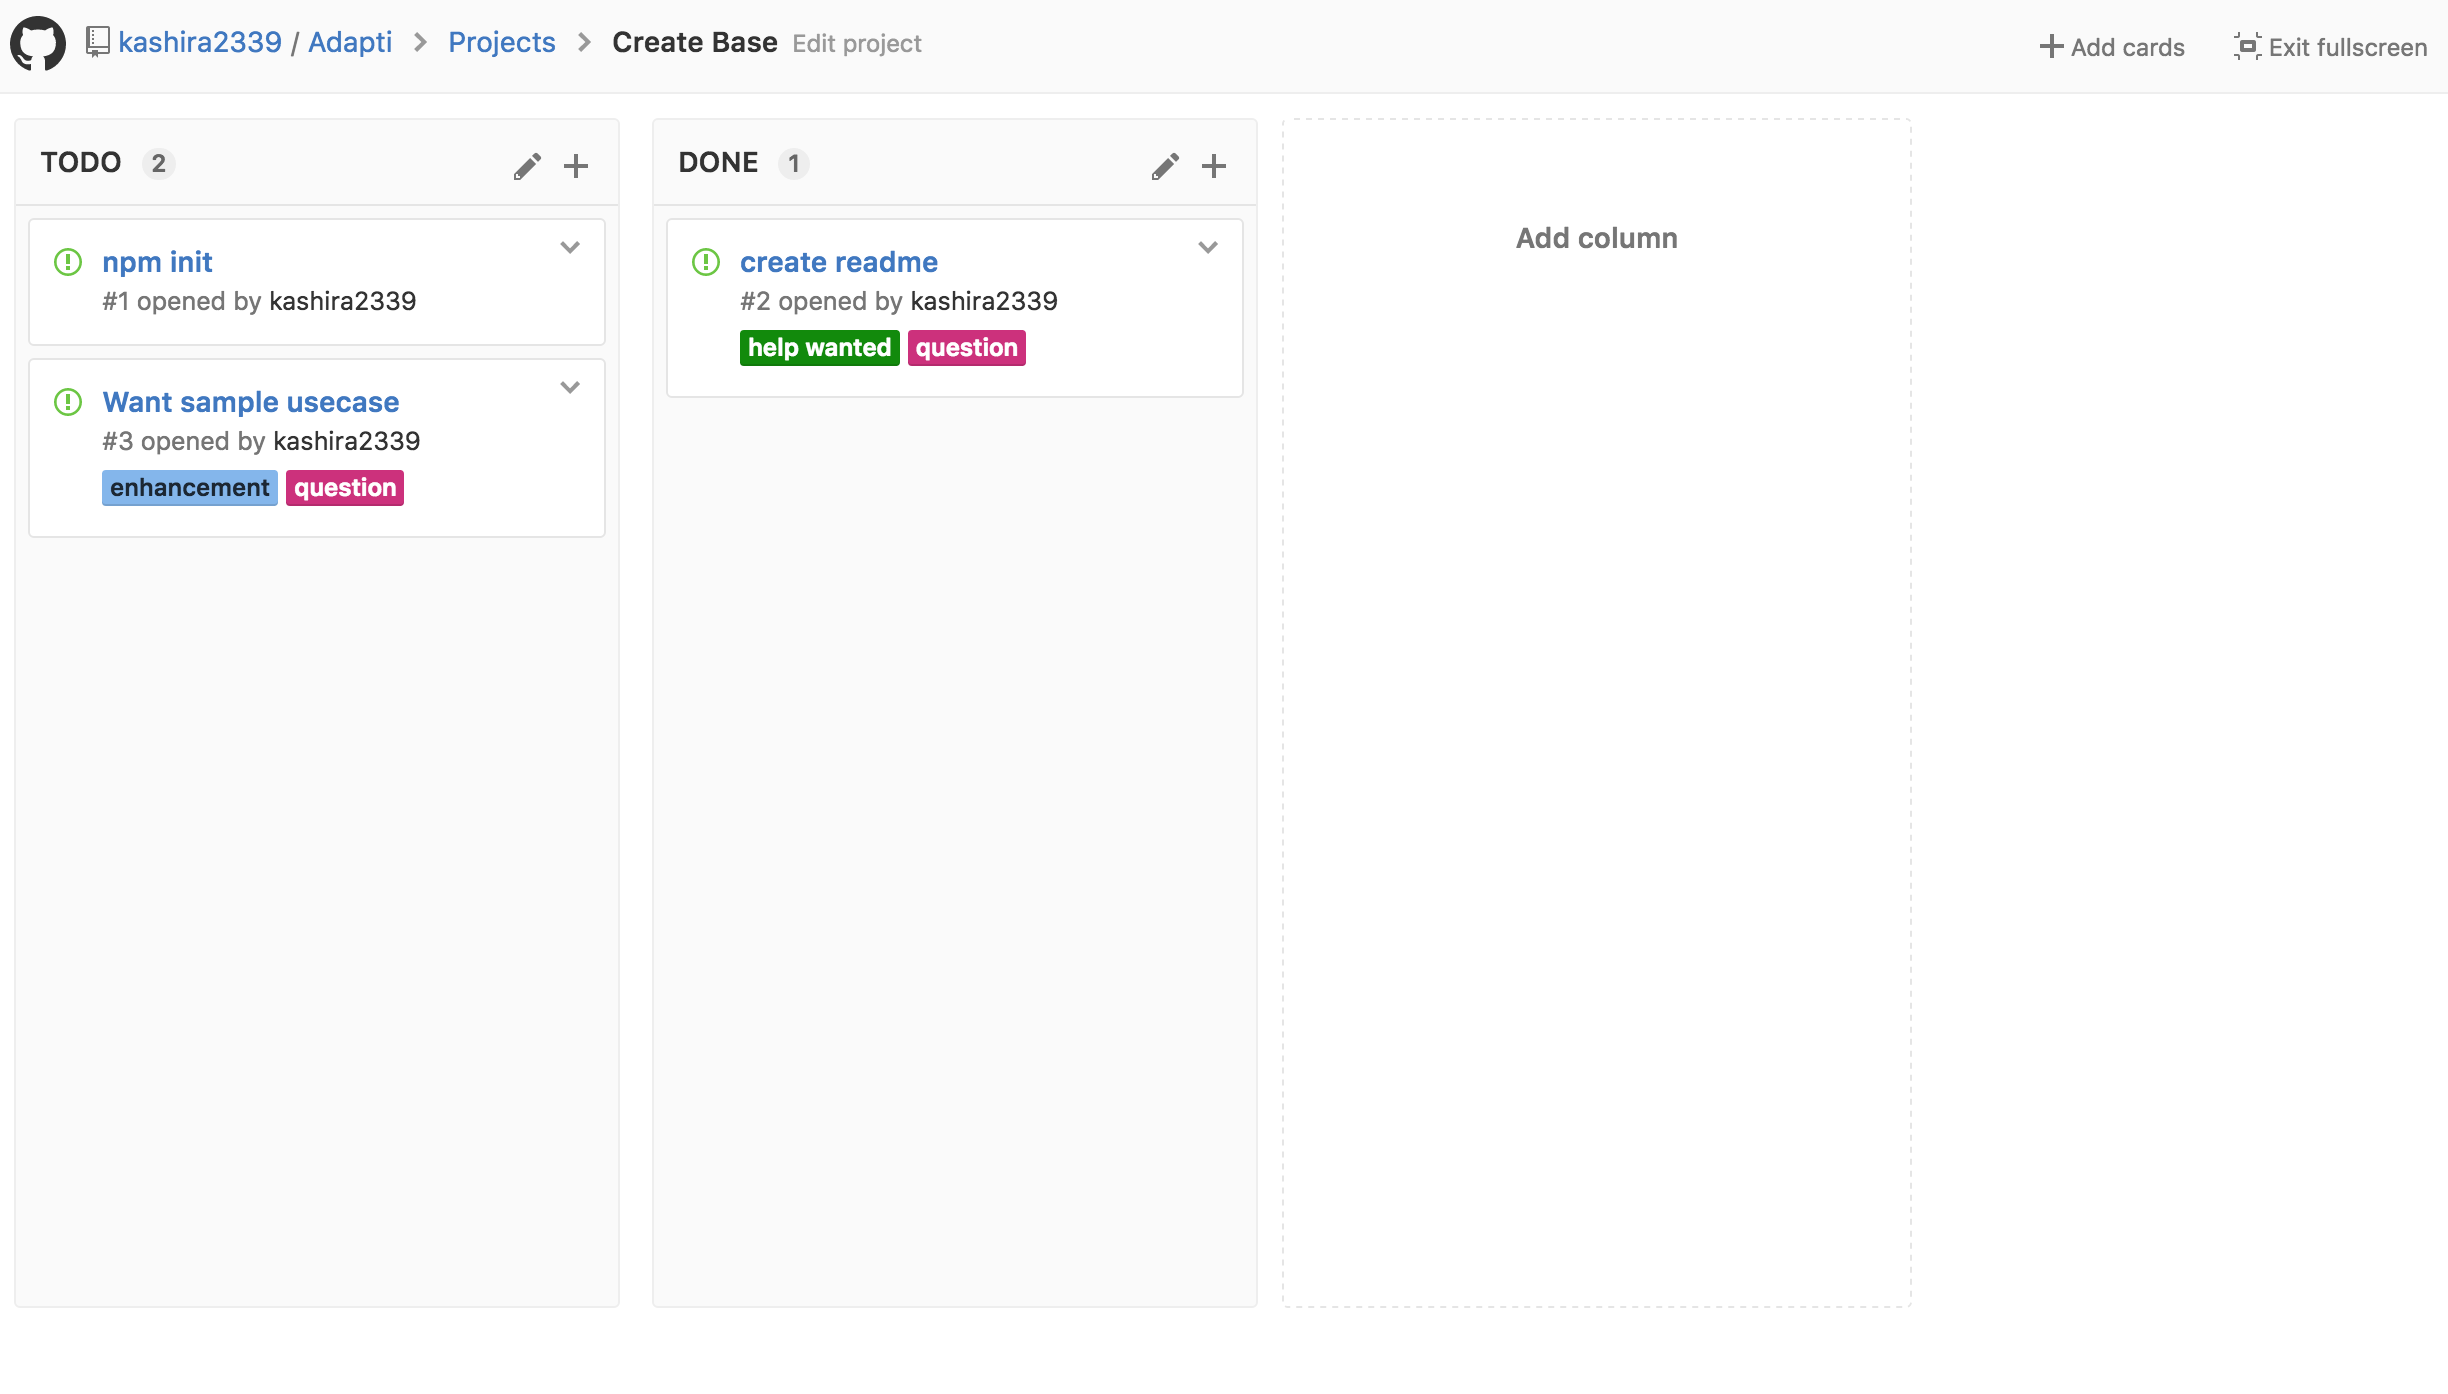The image size is (2448, 1394).
Task: Click the help wanted label on create readme
Action: [819, 346]
